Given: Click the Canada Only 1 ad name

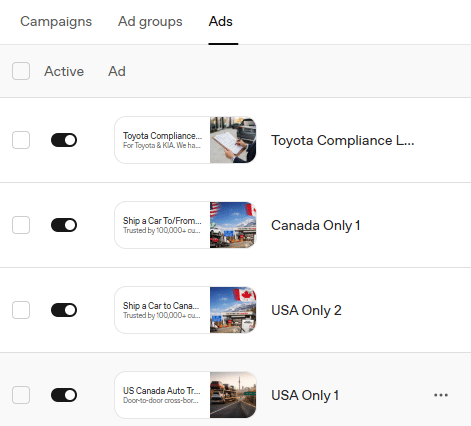Looking at the screenshot, I should (316, 225).
